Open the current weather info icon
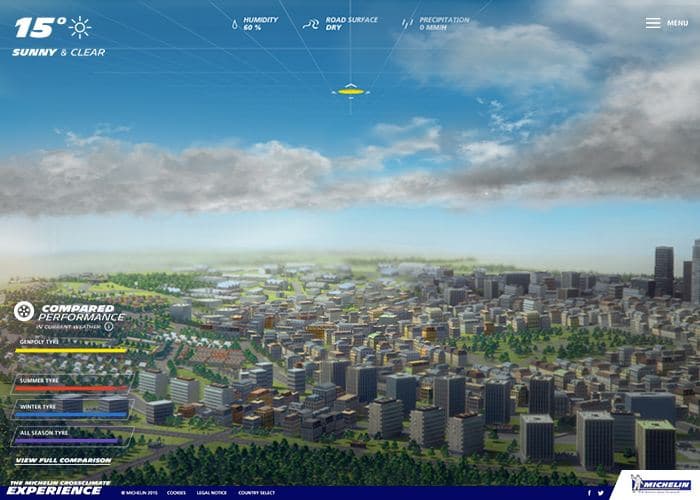The image size is (700, 500). point(108,327)
